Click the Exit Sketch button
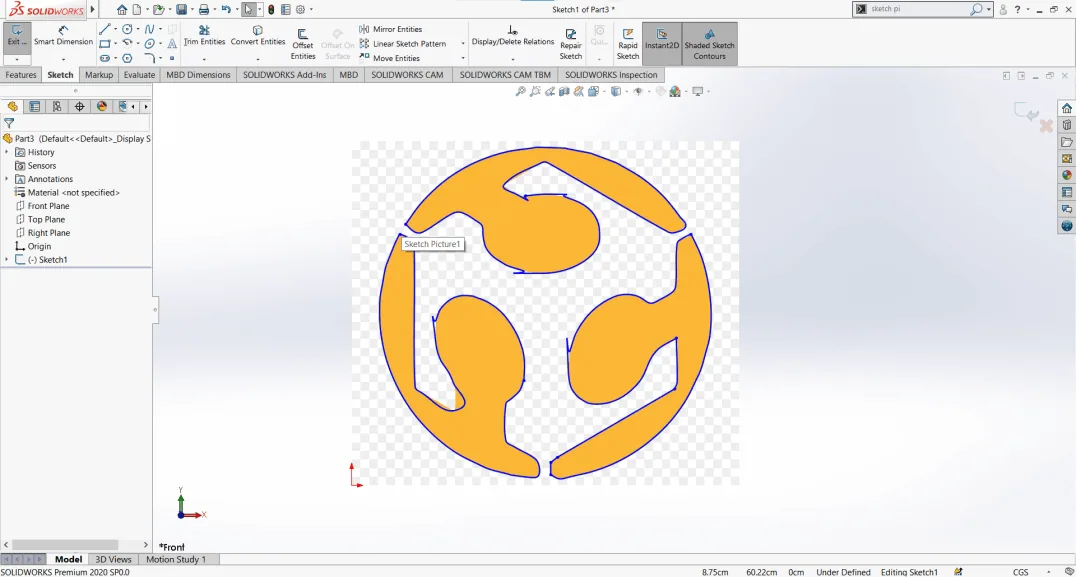This screenshot has width=1076, height=577. [16, 37]
